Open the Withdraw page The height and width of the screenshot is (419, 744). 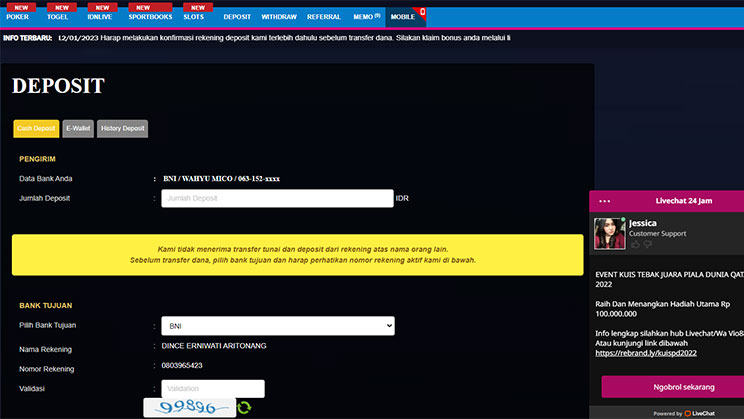278,17
